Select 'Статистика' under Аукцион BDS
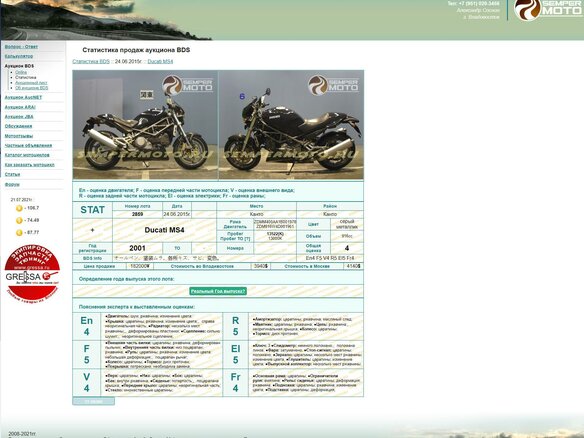This screenshot has height=438, width=584. 26,77
